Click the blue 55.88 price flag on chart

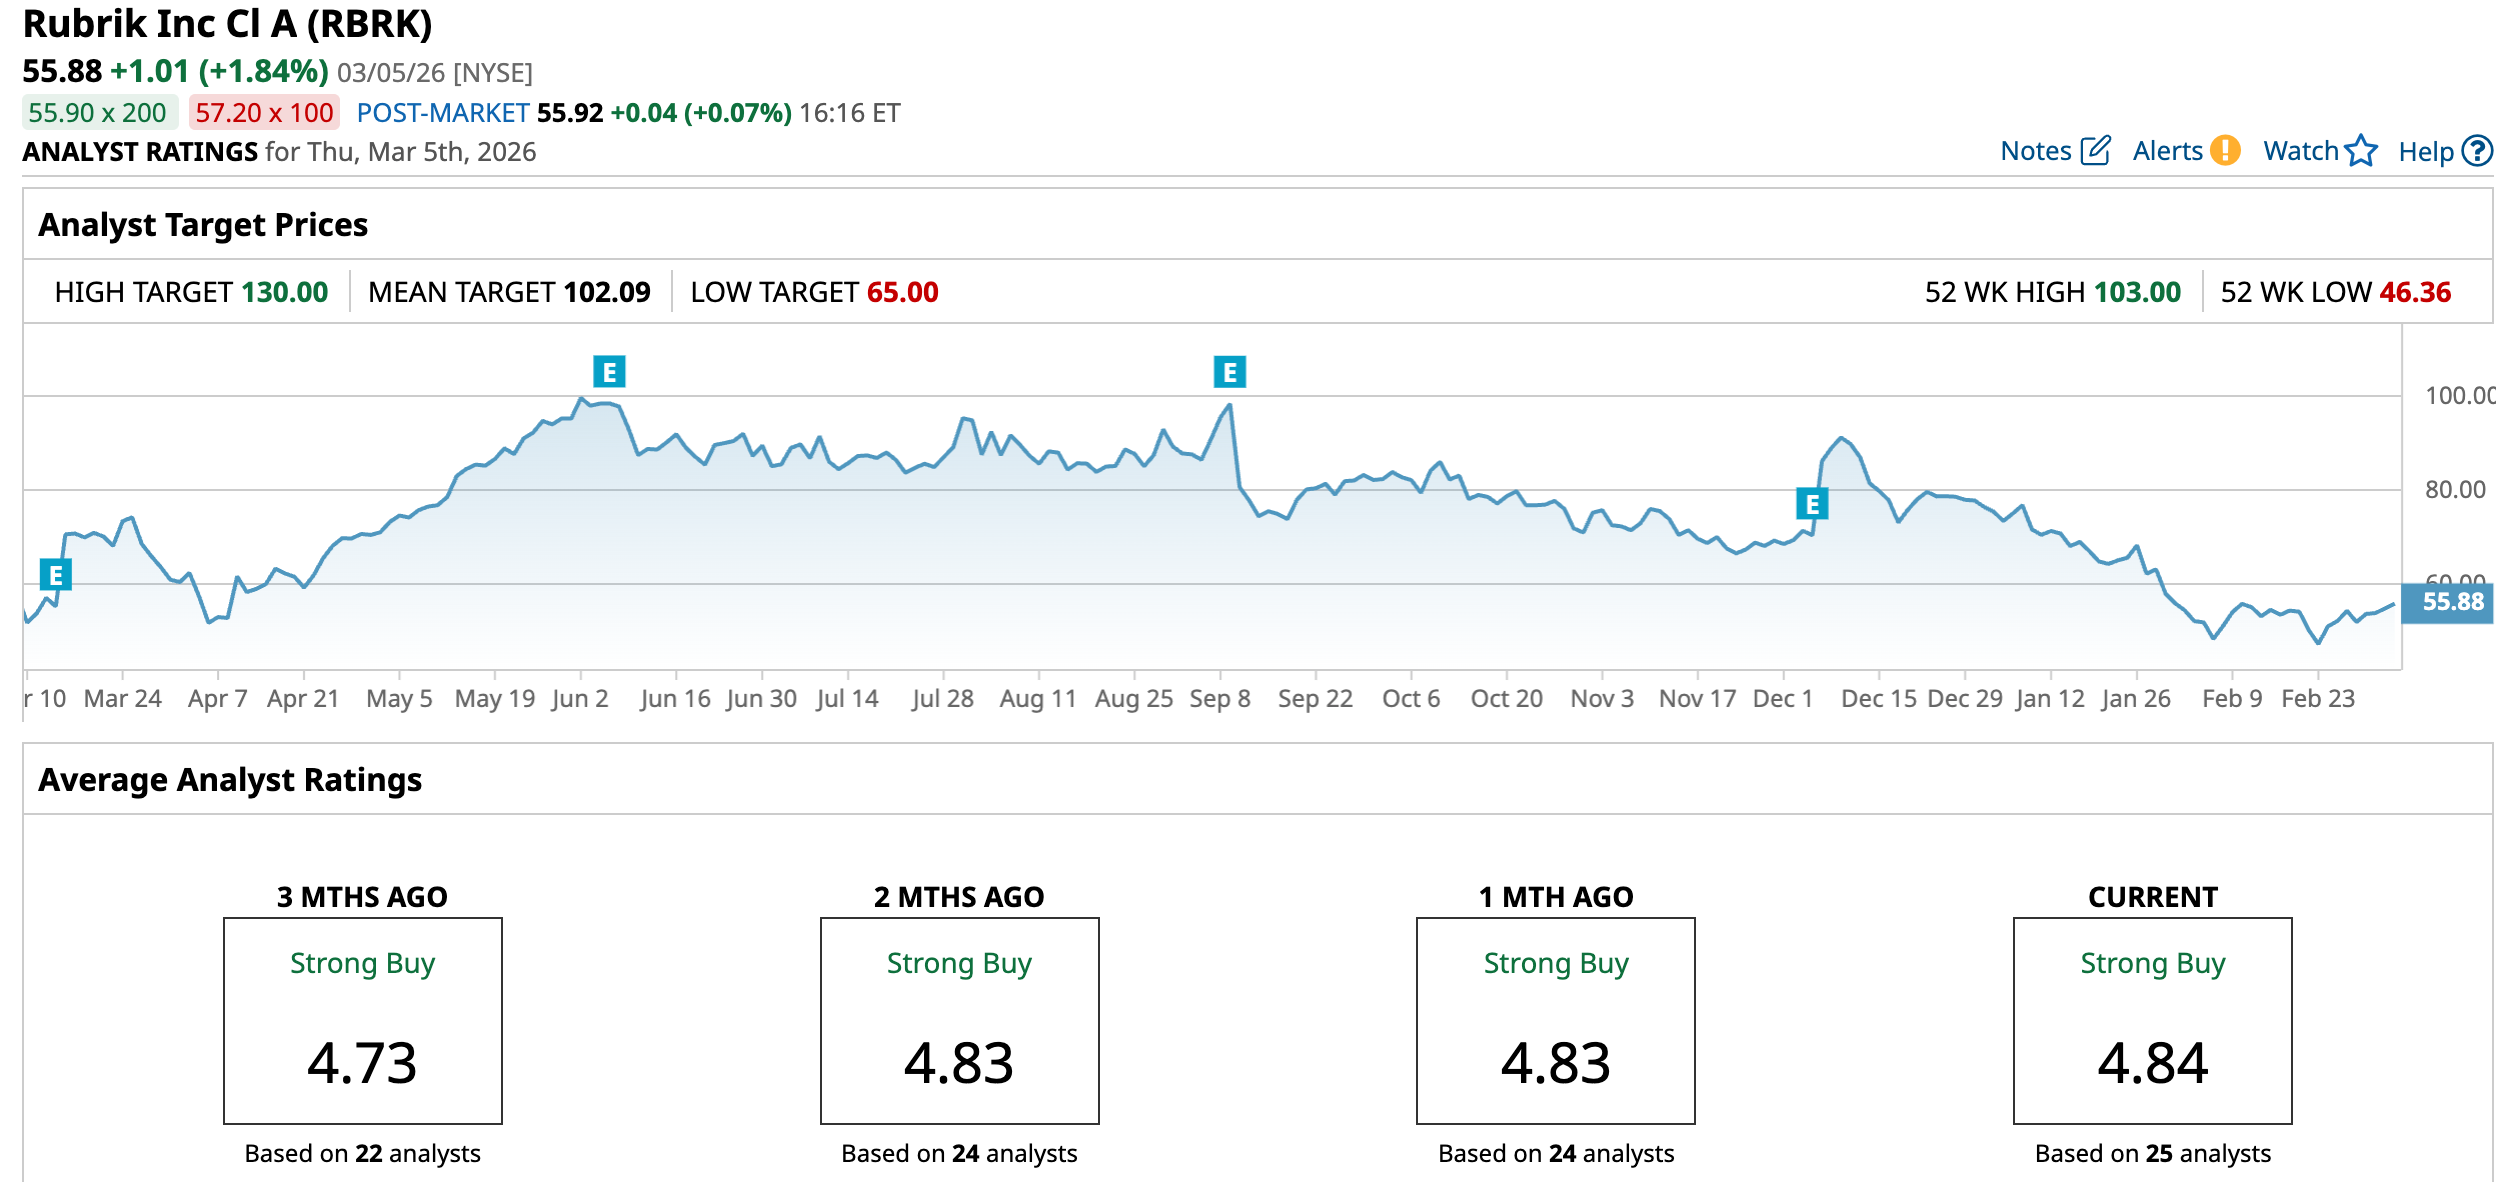coord(2450,602)
